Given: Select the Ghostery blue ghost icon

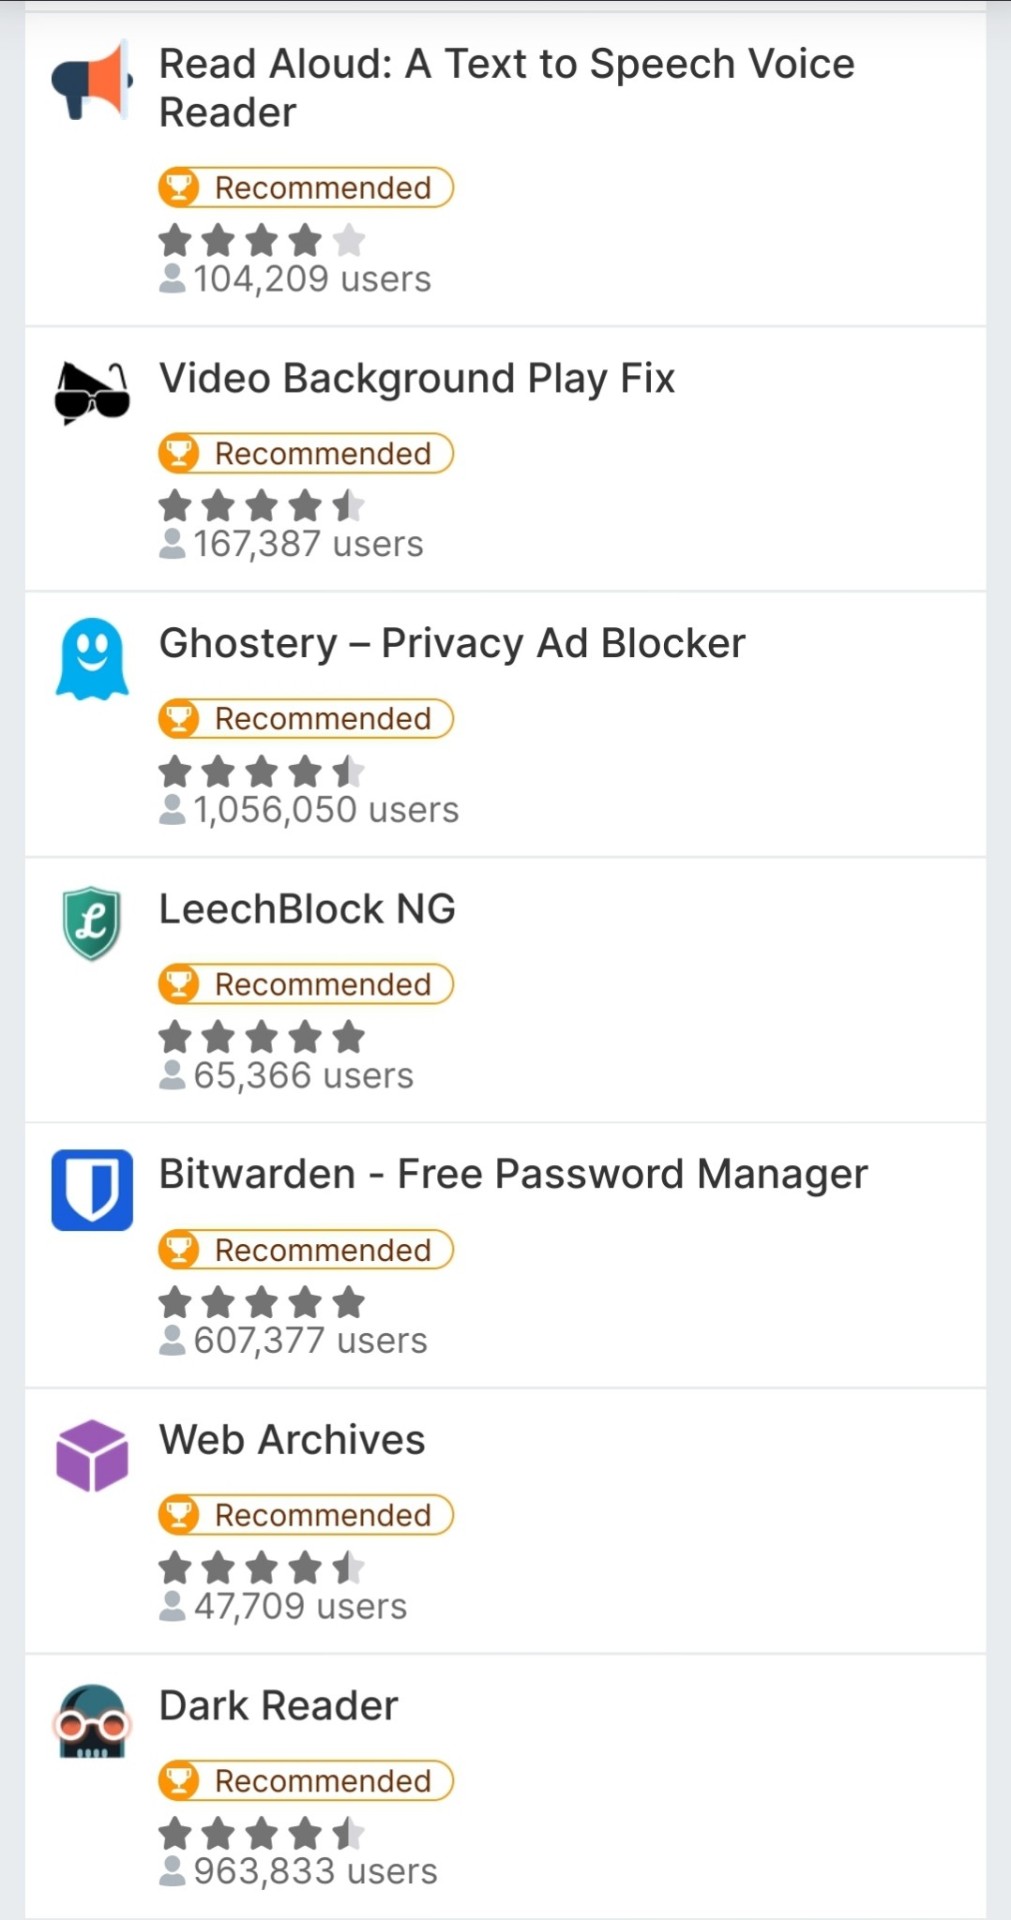Looking at the screenshot, I should pyautogui.click(x=92, y=658).
